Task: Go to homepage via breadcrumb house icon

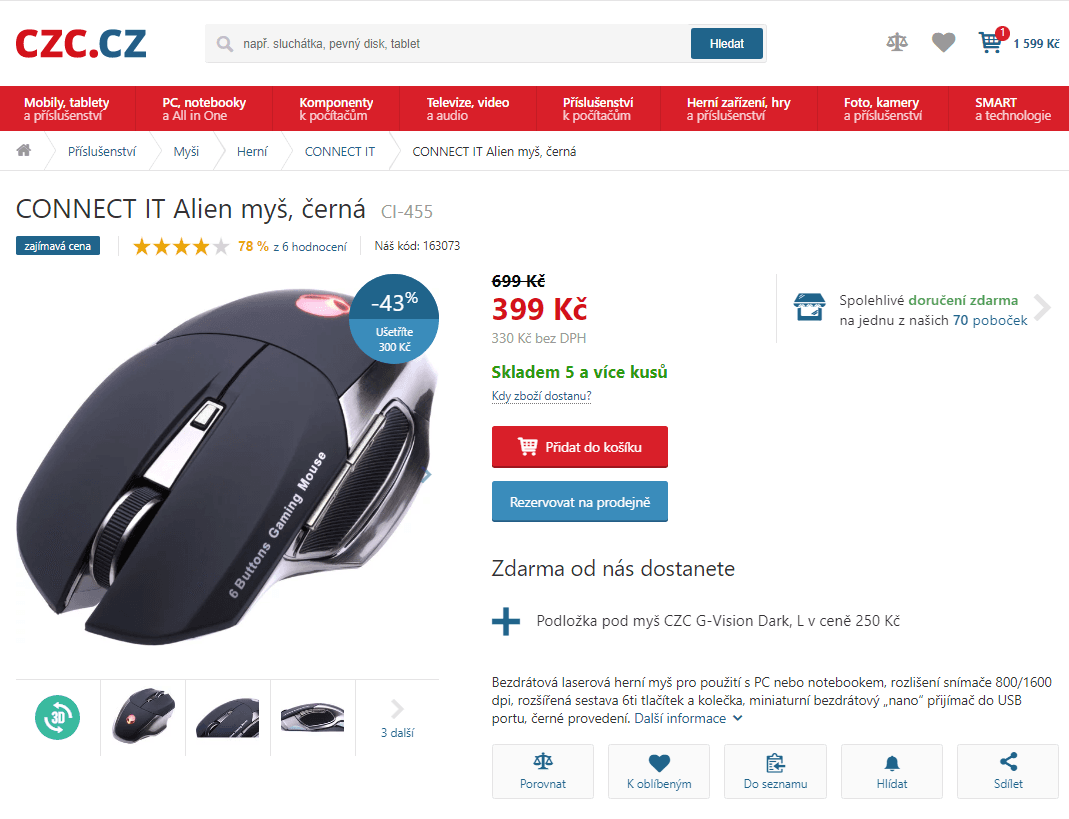Action: (24, 151)
